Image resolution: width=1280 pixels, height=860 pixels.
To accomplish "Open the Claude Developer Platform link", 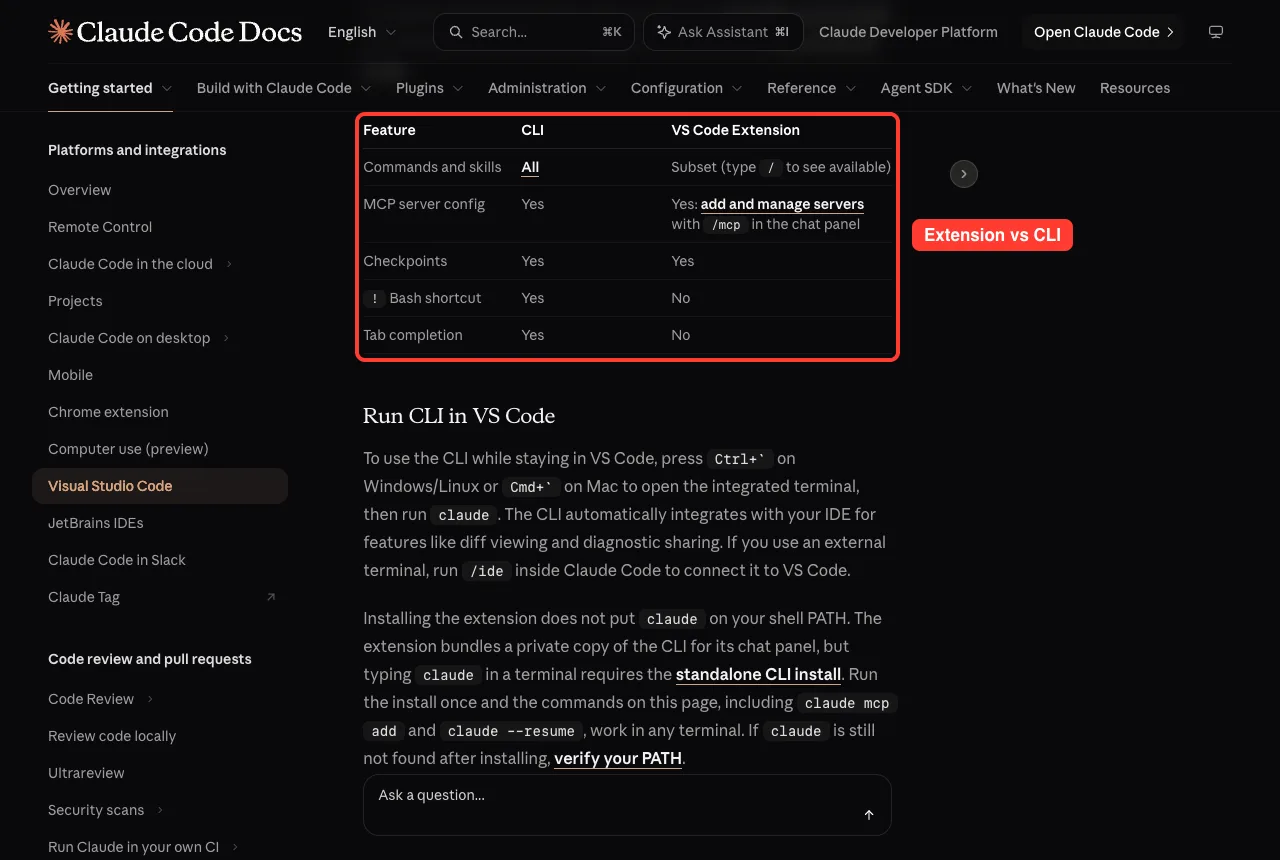I will coord(908,32).
